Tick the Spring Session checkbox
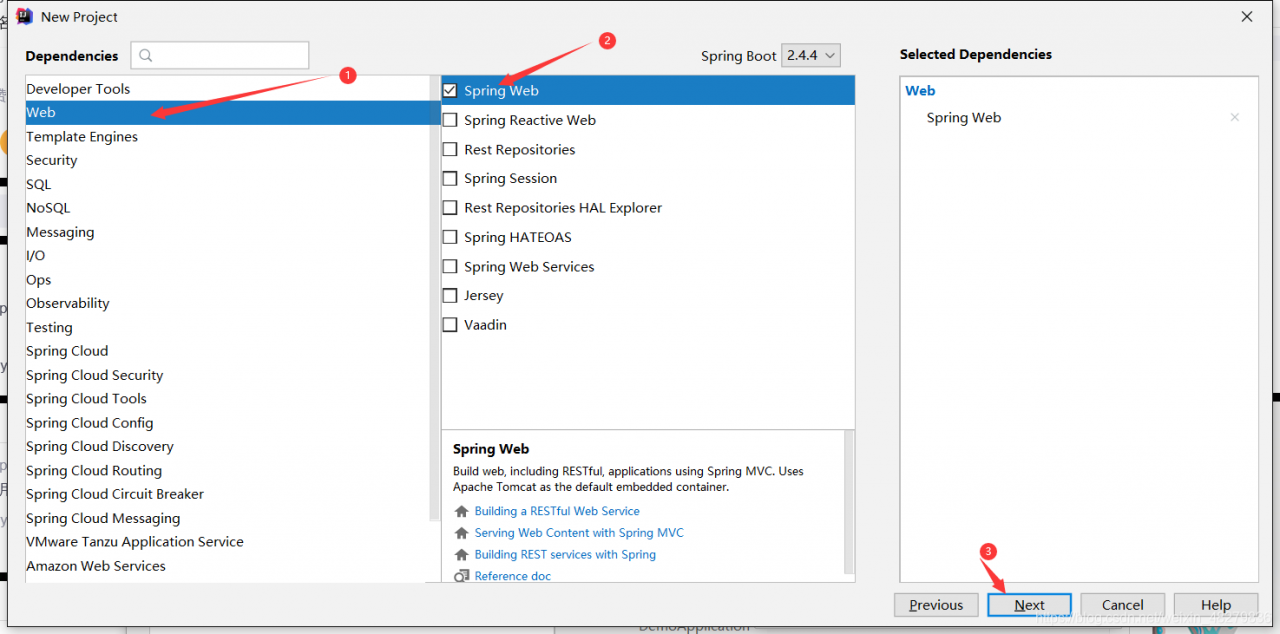The image size is (1280, 634). tap(450, 179)
